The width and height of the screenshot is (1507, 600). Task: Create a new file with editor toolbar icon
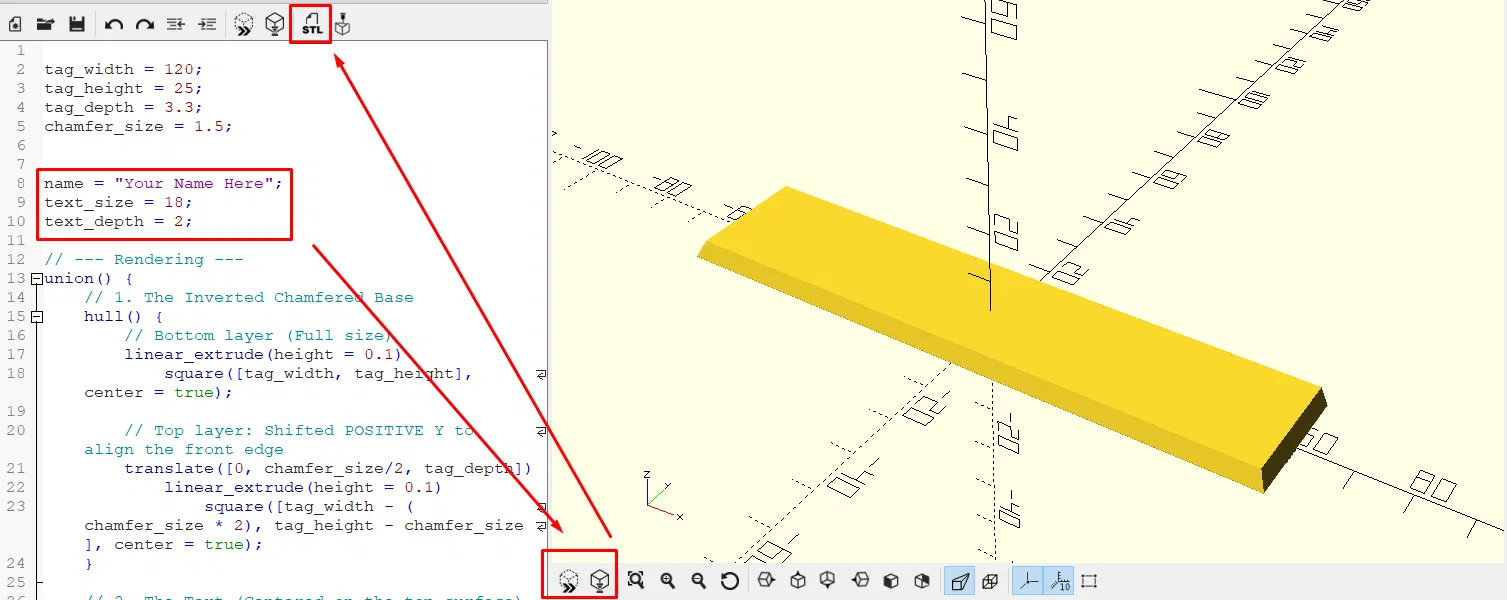click(x=15, y=24)
